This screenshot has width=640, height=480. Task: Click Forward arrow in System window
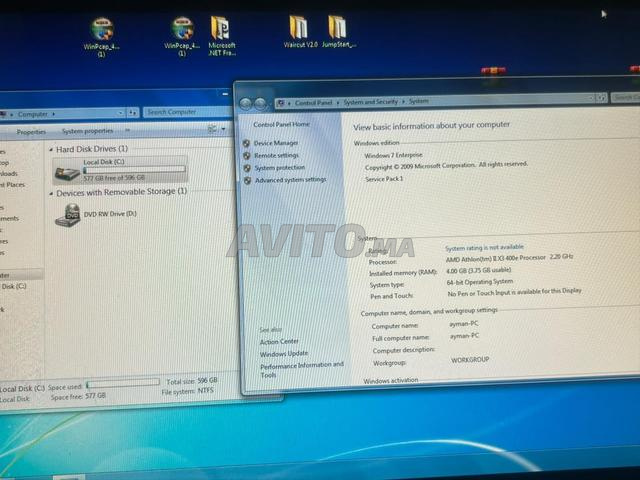click(x=260, y=104)
